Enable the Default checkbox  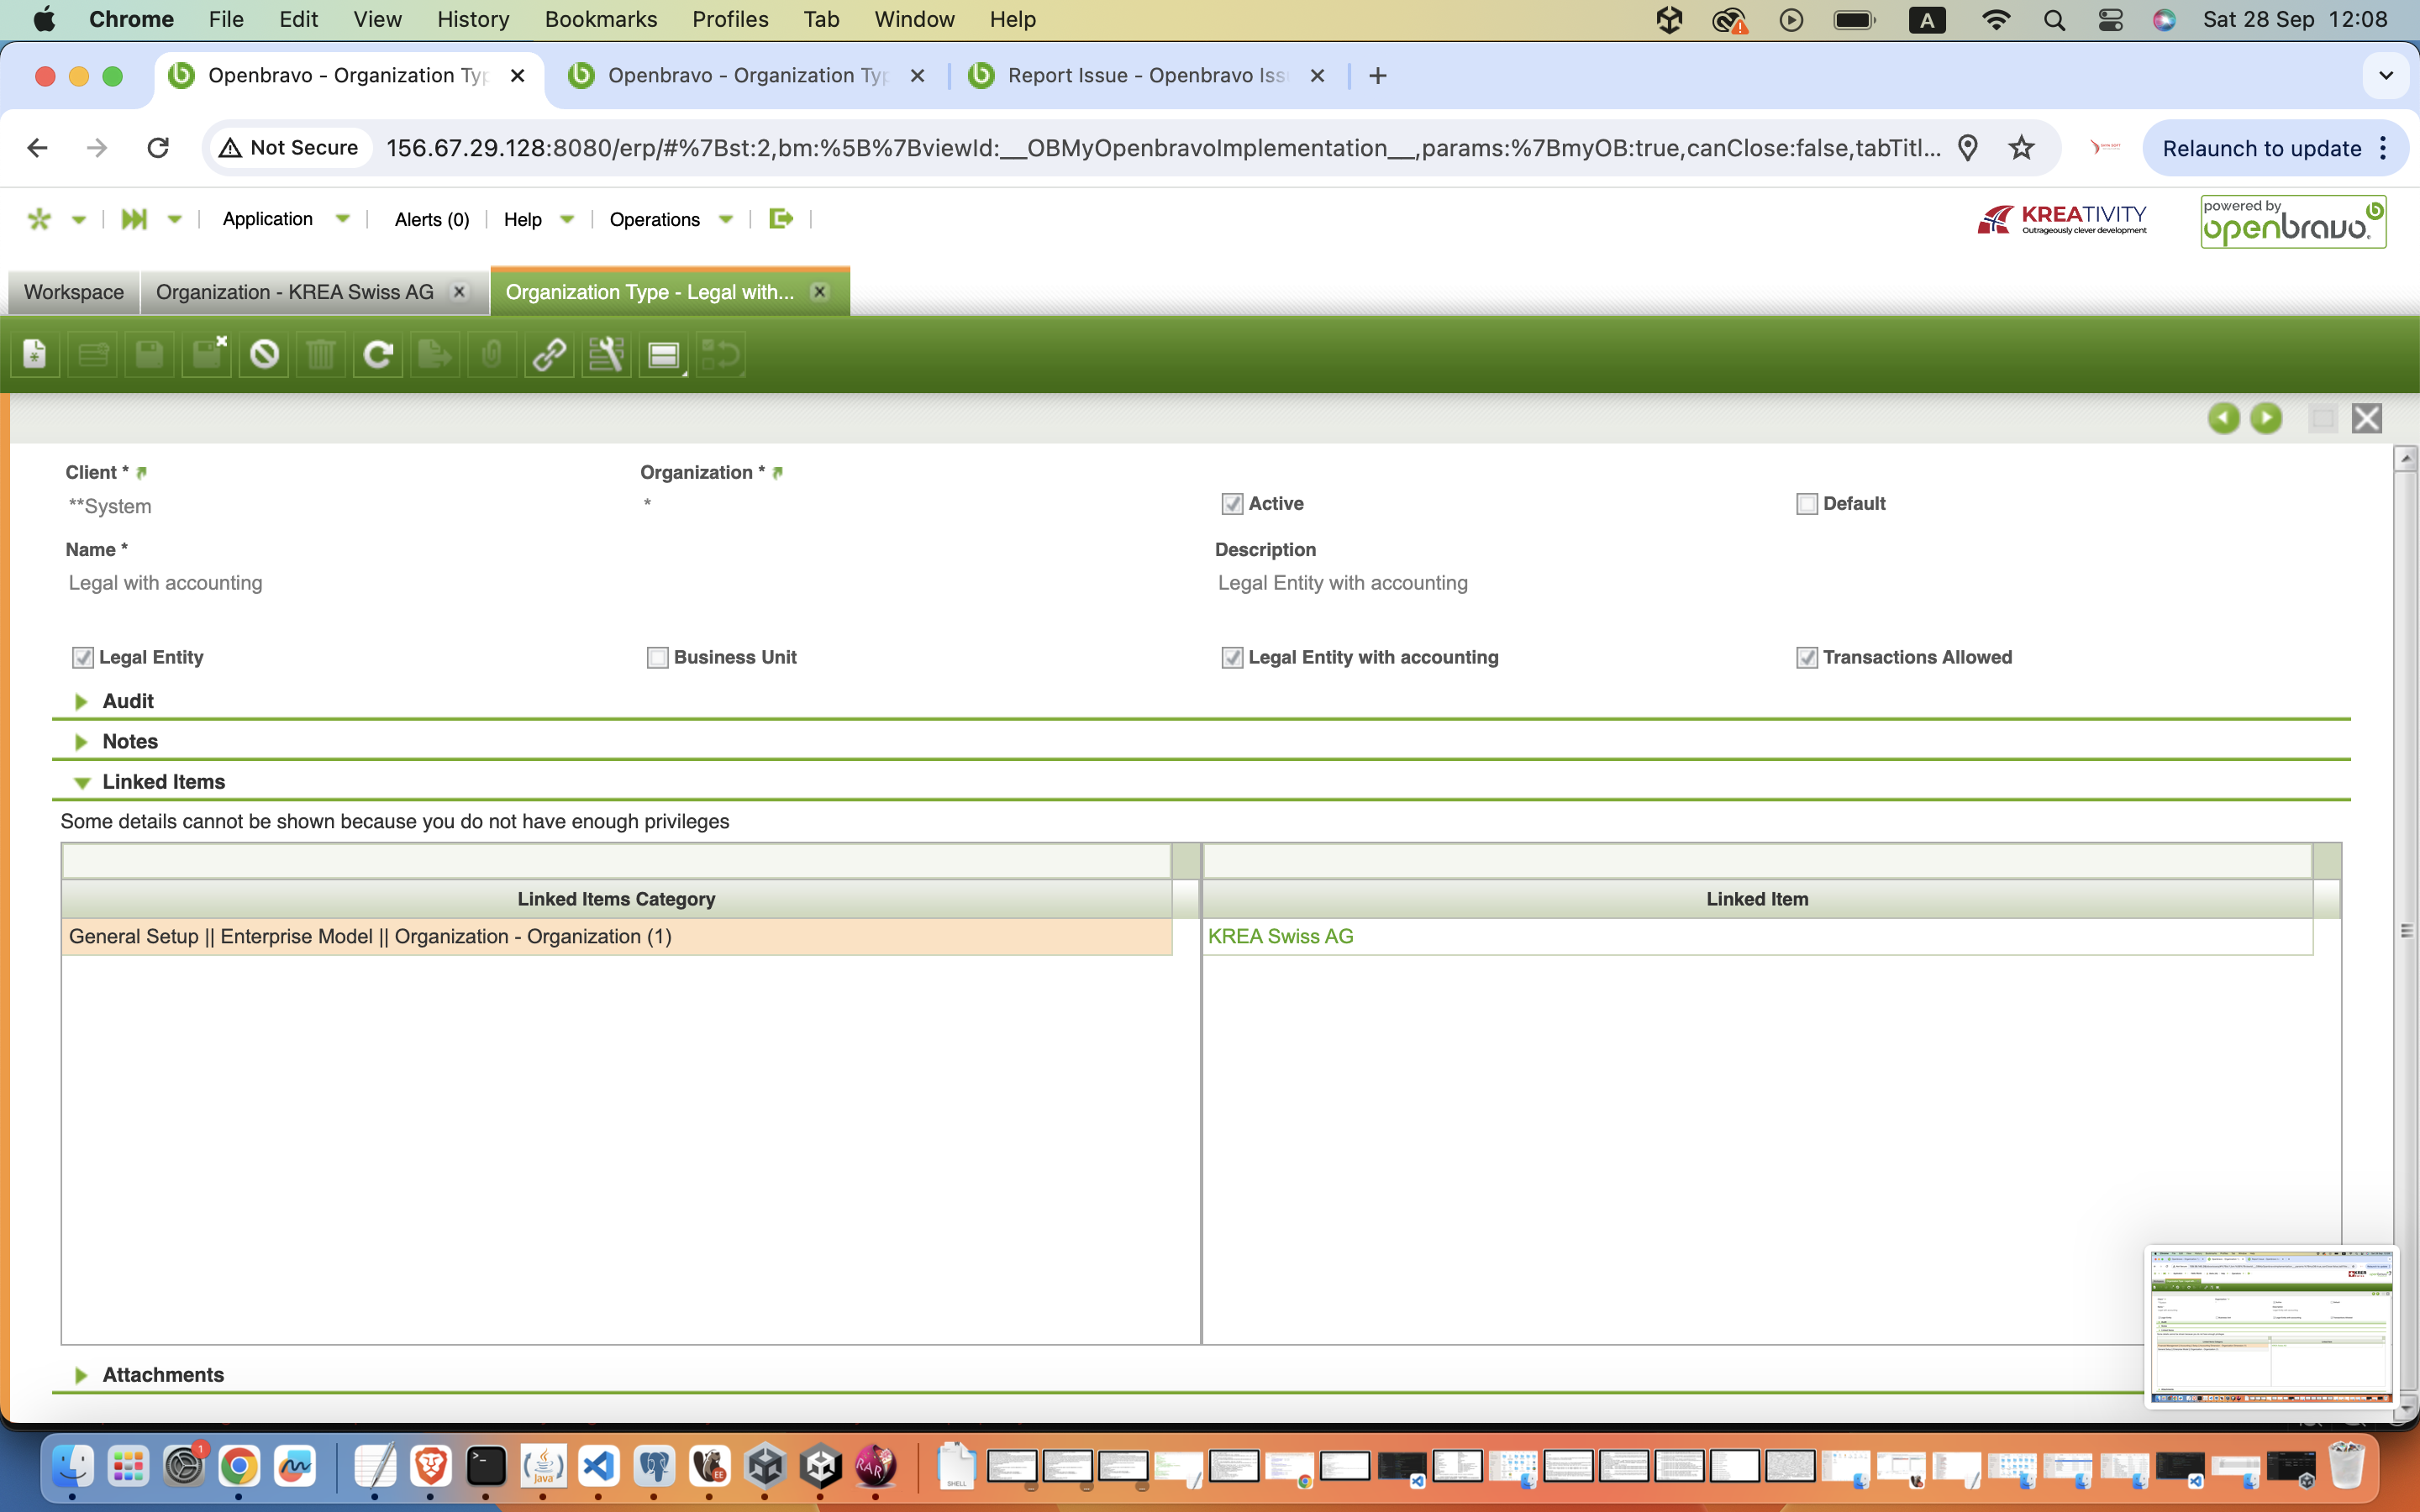1806,504
